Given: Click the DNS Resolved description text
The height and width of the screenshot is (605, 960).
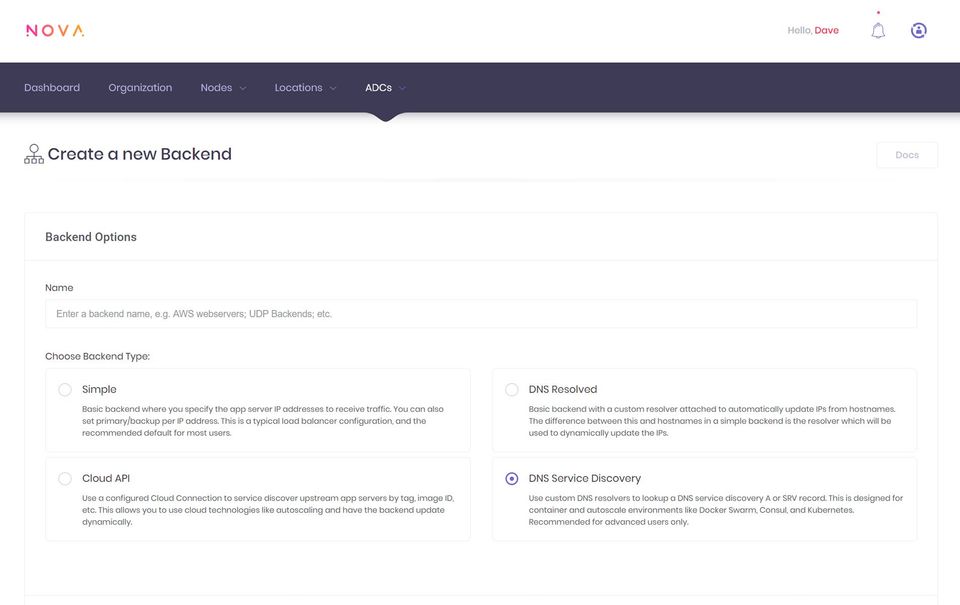Looking at the screenshot, I should [711, 421].
